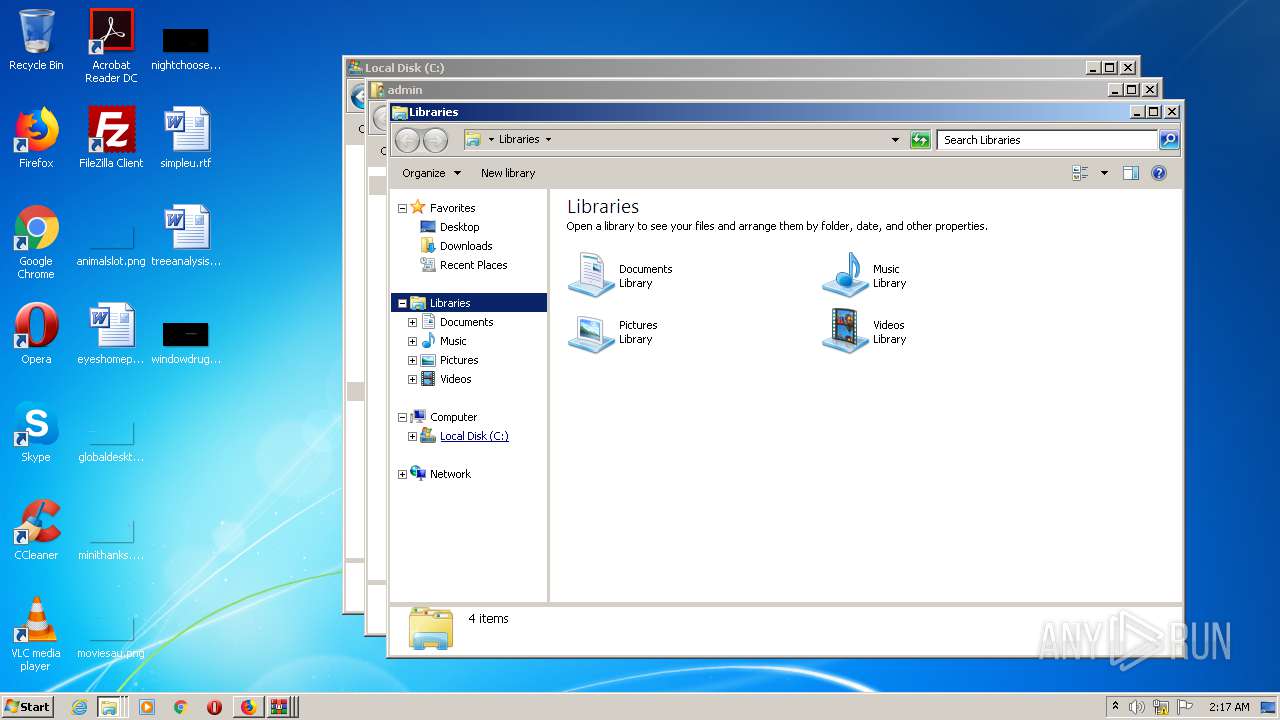Click the search magnifier button
Screen dimensions: 1280x720
(x=1168, y=140)
